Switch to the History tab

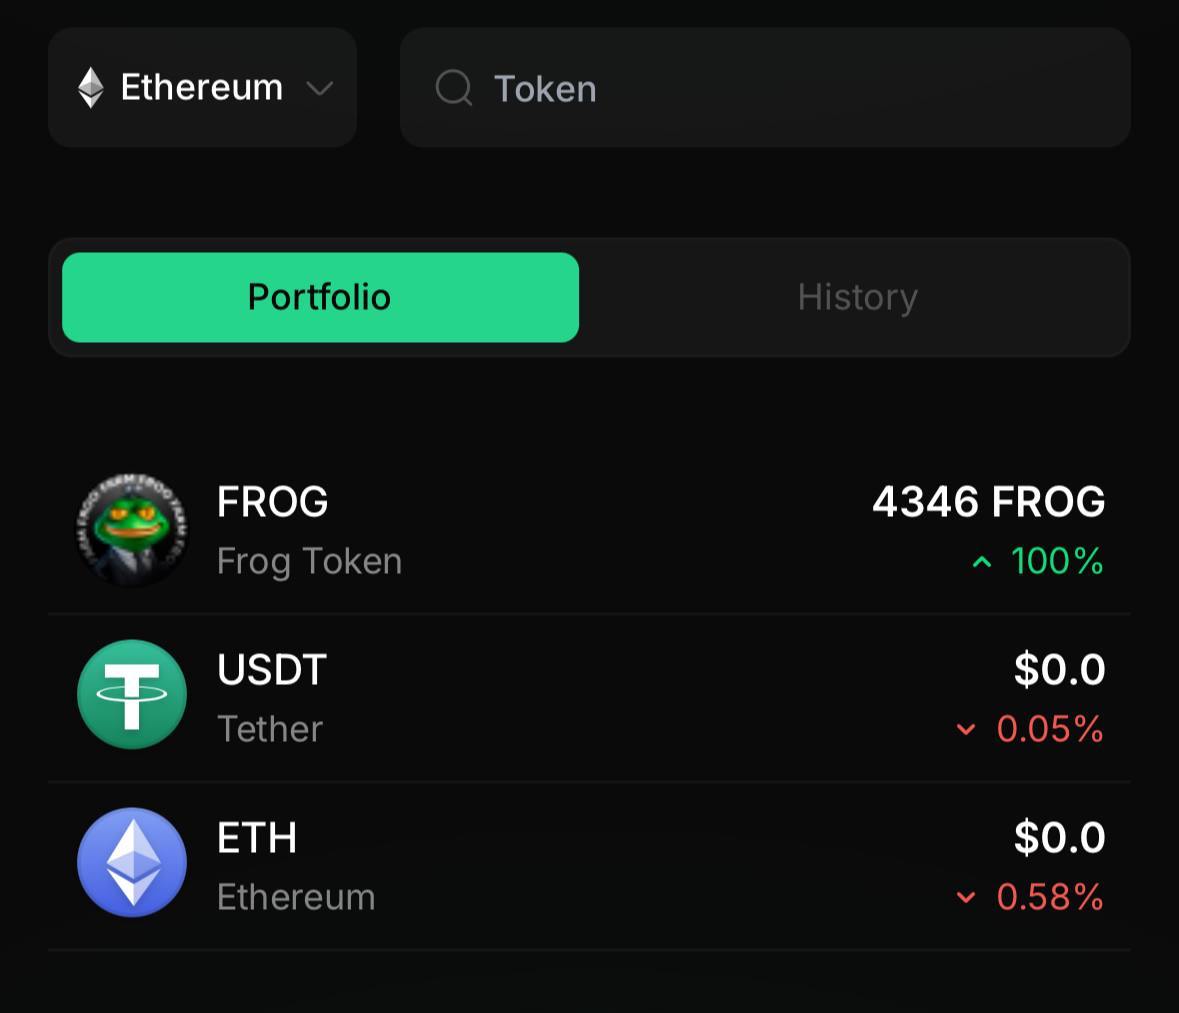tap(857, 297)
